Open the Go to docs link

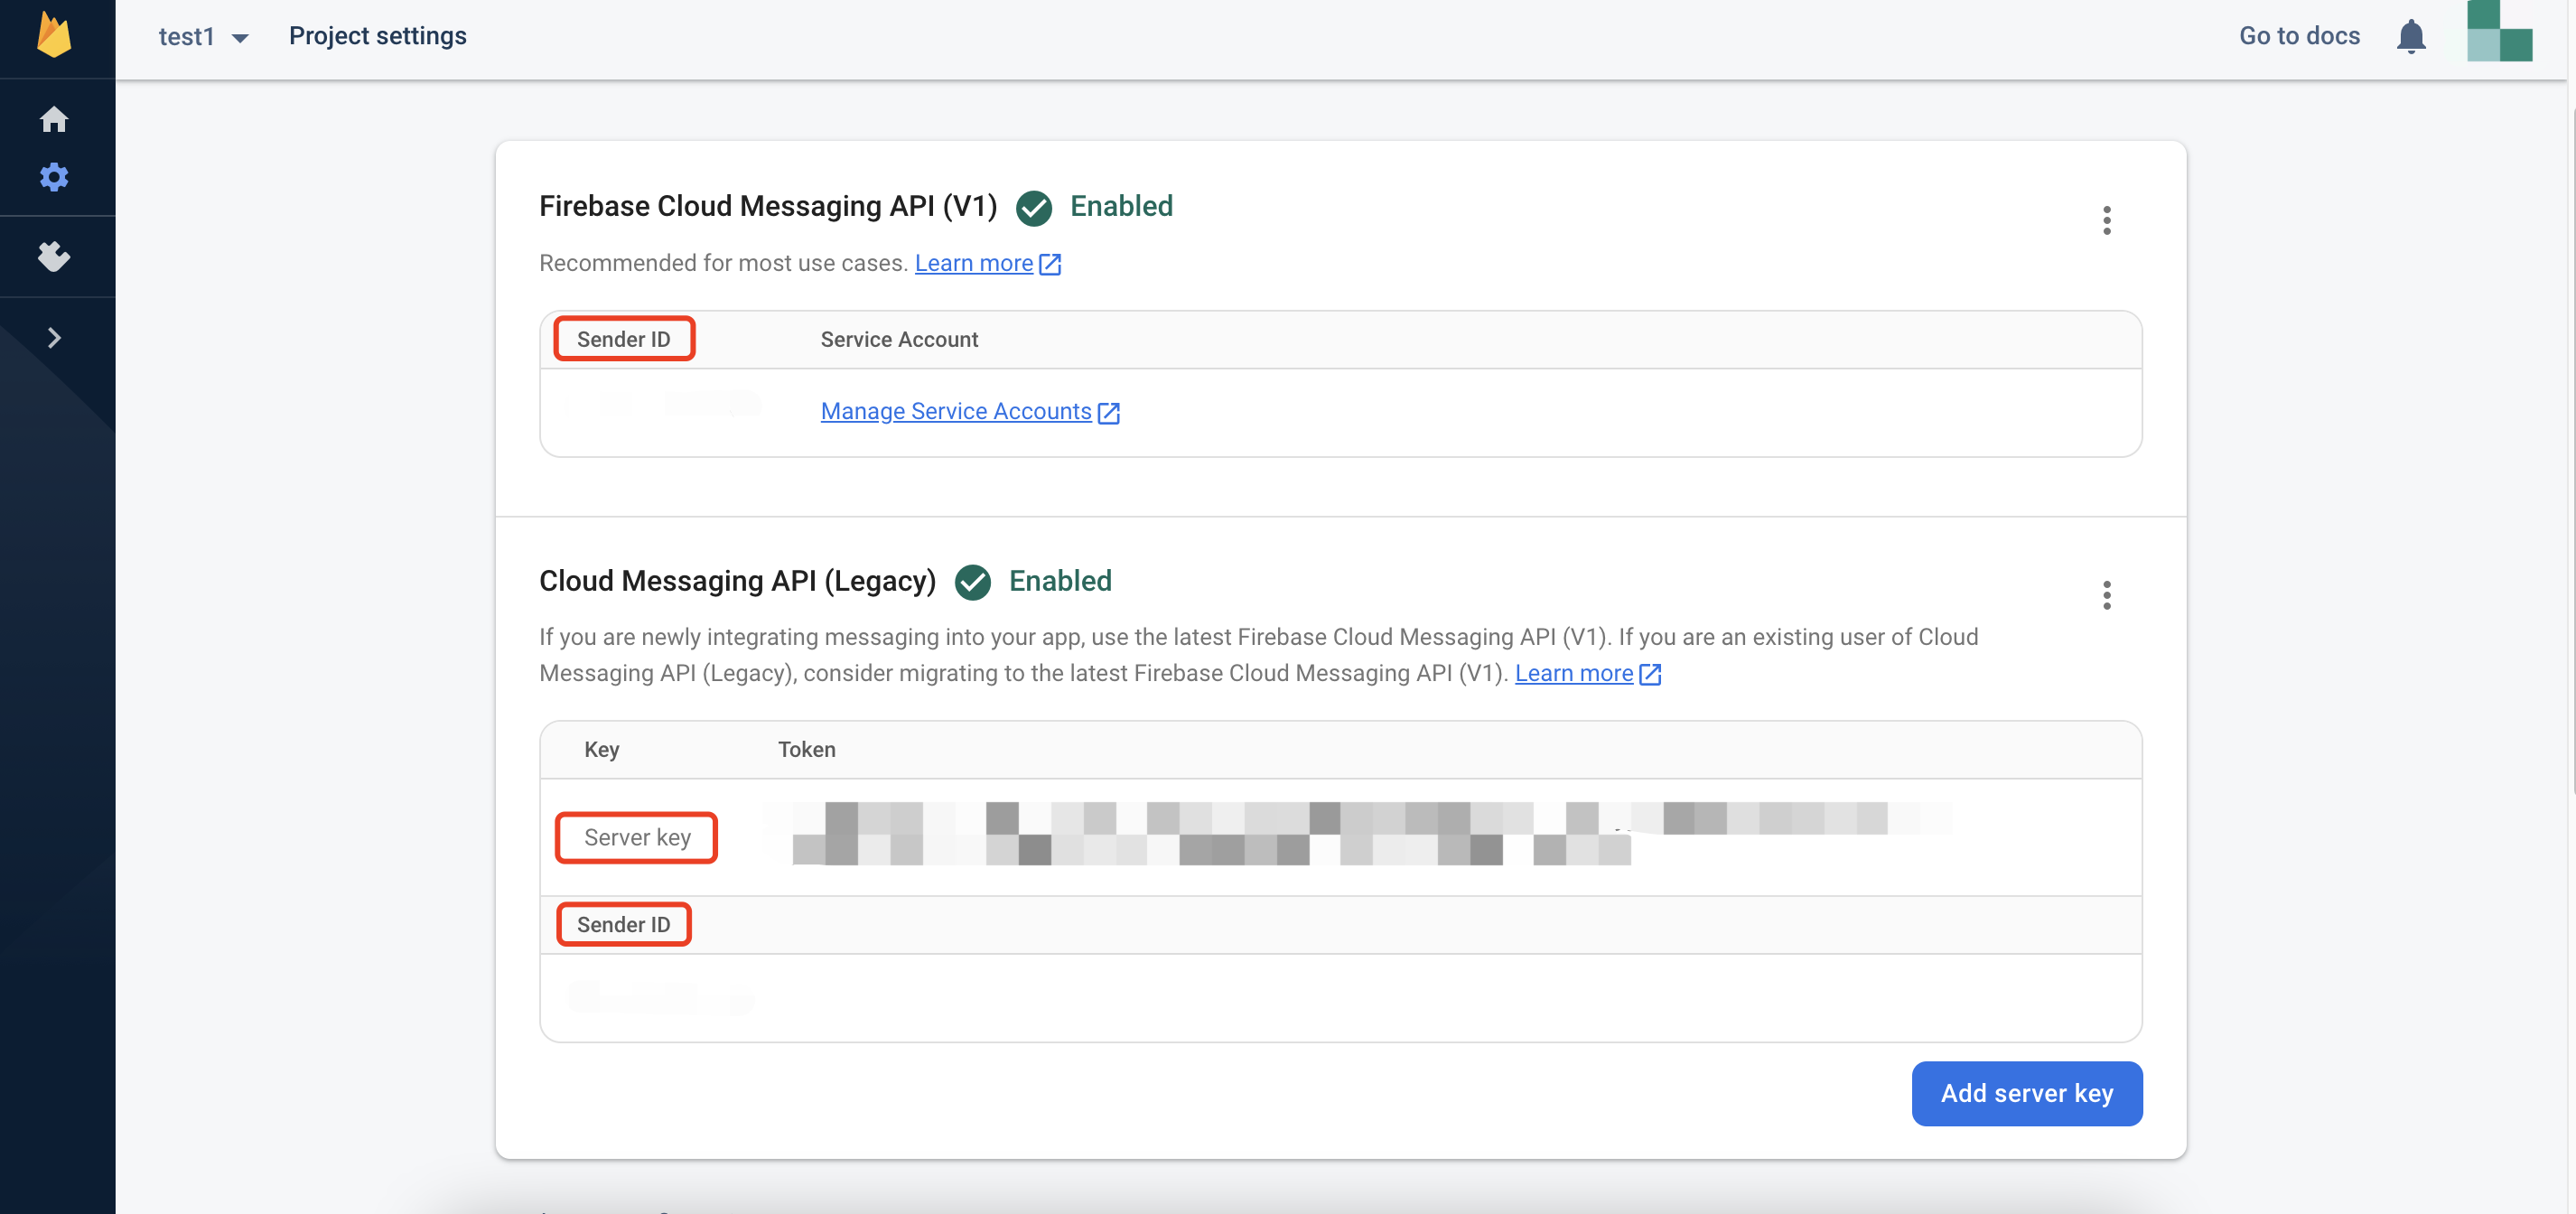[x=2299, y=36]
